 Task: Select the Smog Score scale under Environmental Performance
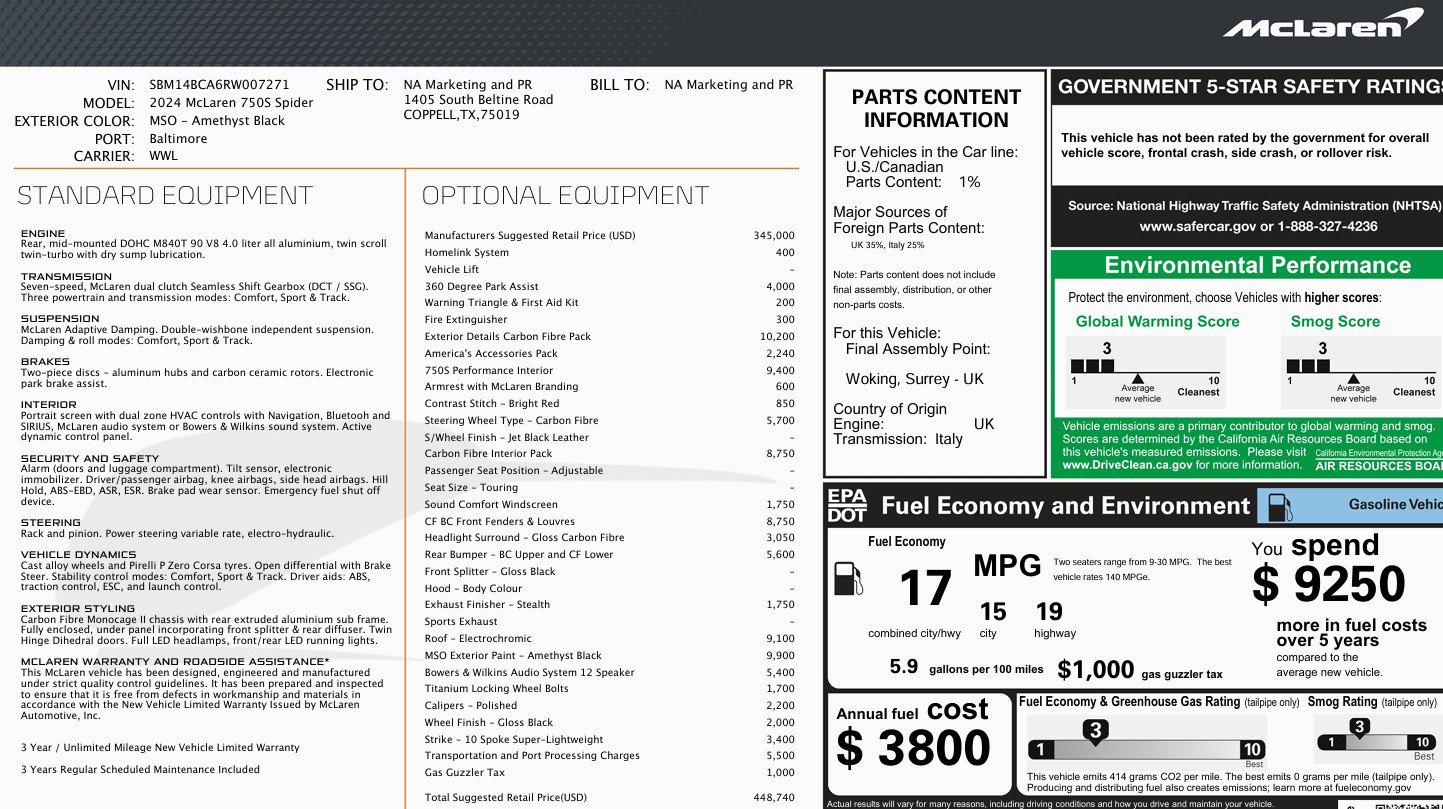coord(1361,372)
